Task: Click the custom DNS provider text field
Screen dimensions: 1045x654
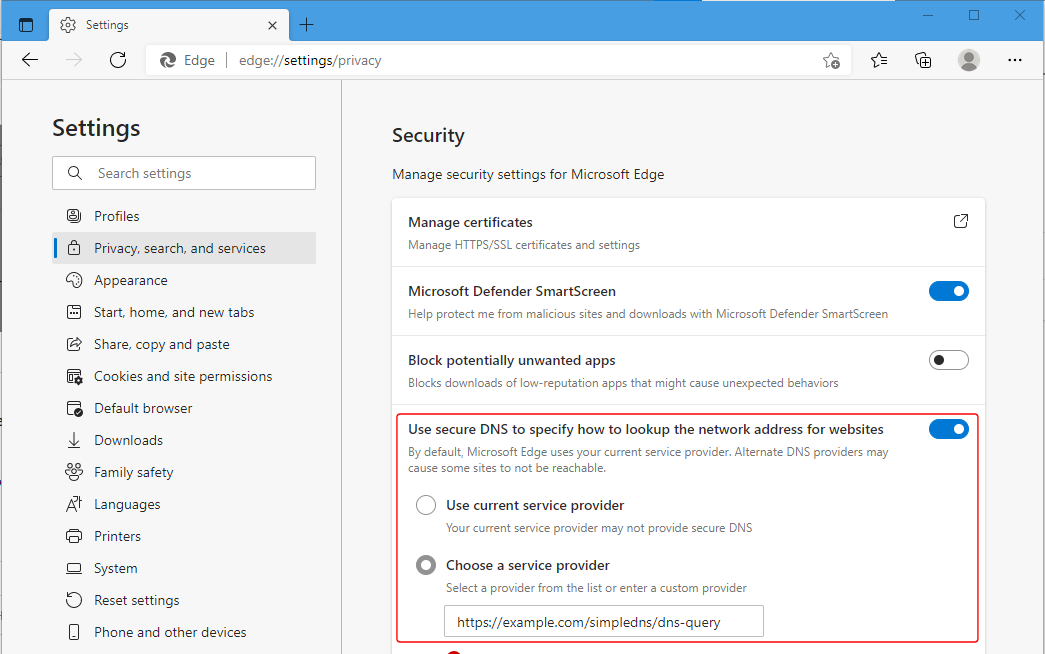Action: (604, 621)
